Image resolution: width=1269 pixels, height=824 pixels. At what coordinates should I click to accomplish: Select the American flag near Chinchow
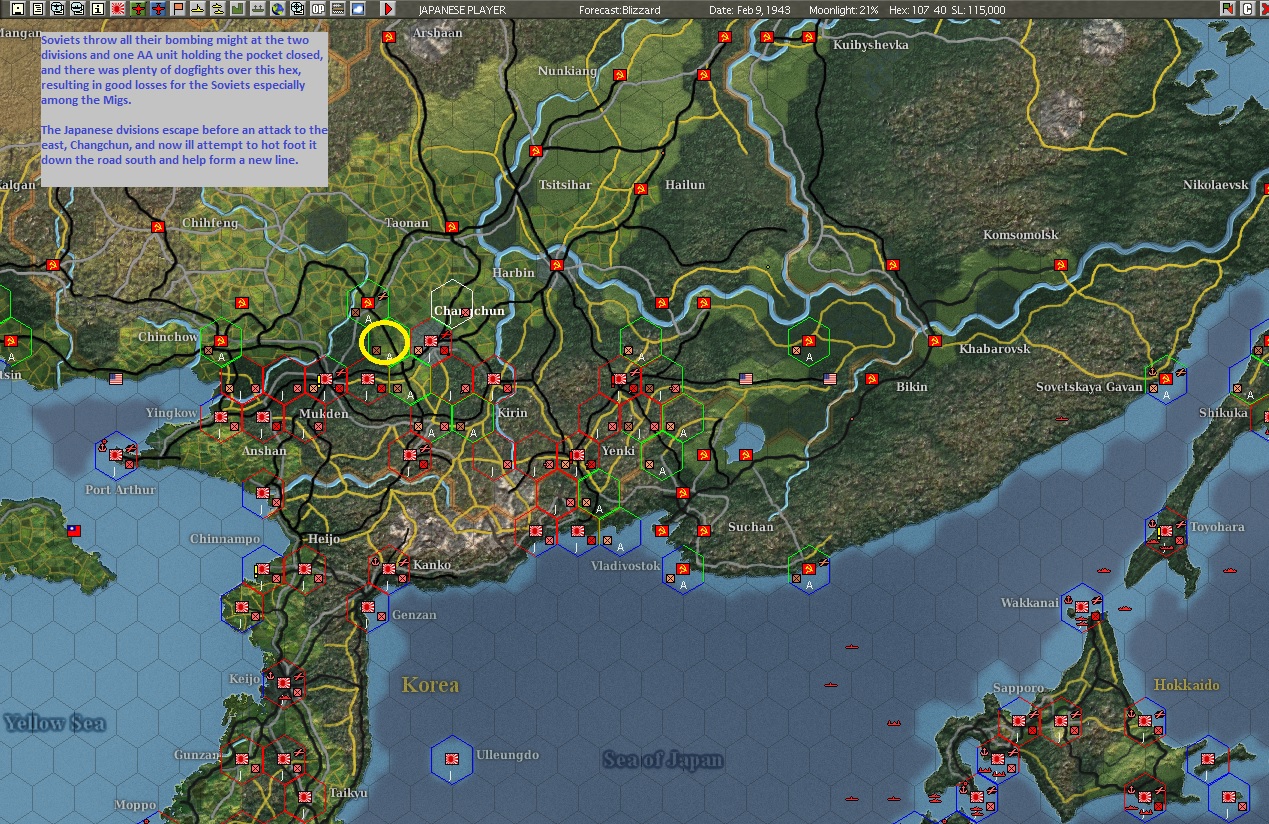coord(115,379)
